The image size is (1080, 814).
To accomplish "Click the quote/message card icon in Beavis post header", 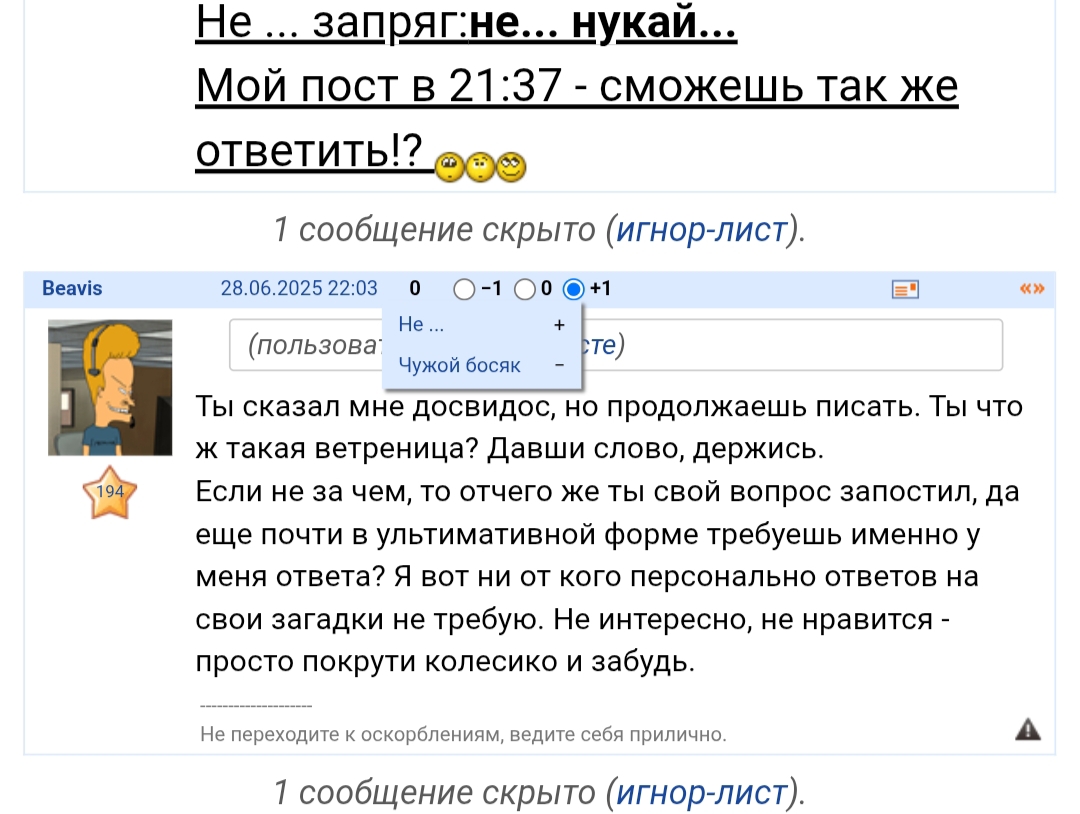I will click(905, 290).
